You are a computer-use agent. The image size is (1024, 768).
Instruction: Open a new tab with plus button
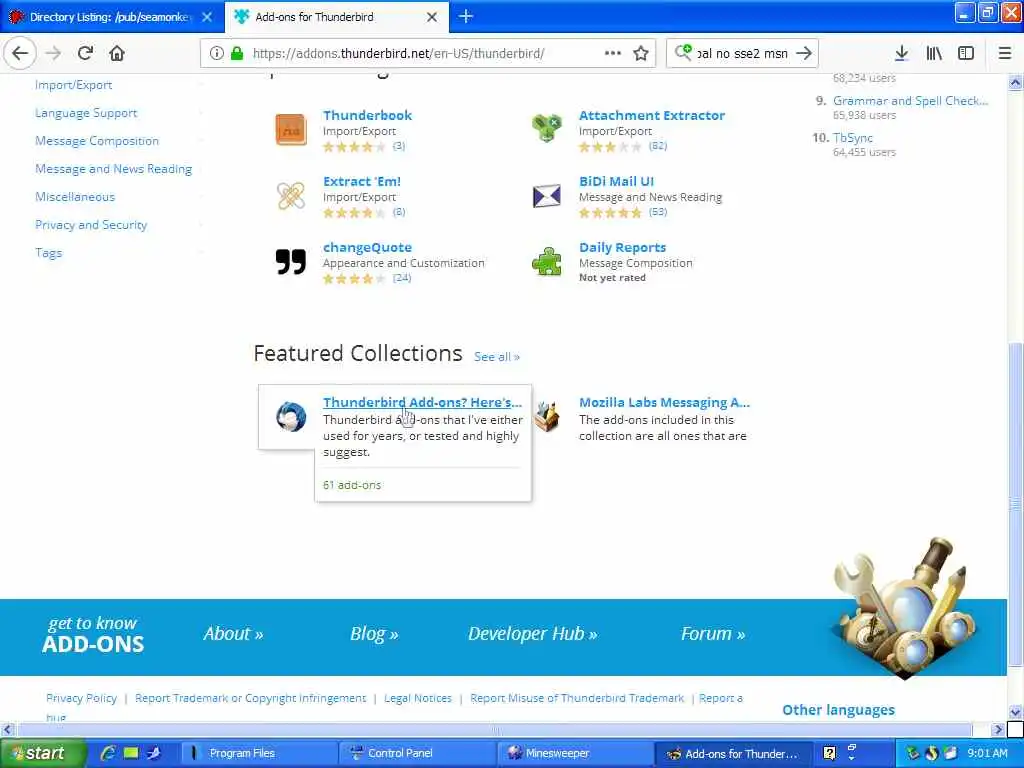[x=466, y=16]
